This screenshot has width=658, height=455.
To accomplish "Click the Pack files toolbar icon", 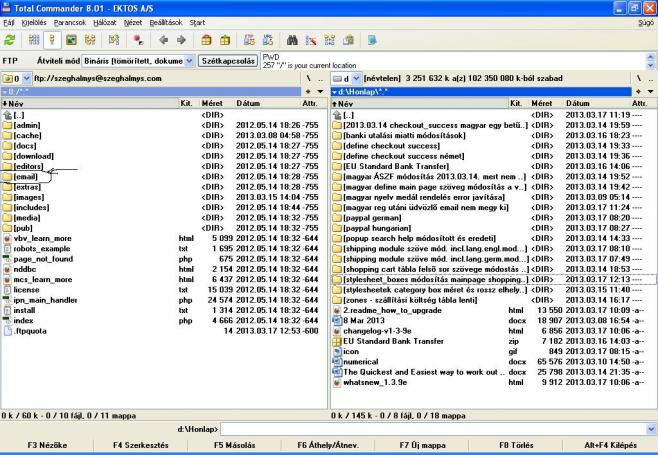I will [206, 40].
